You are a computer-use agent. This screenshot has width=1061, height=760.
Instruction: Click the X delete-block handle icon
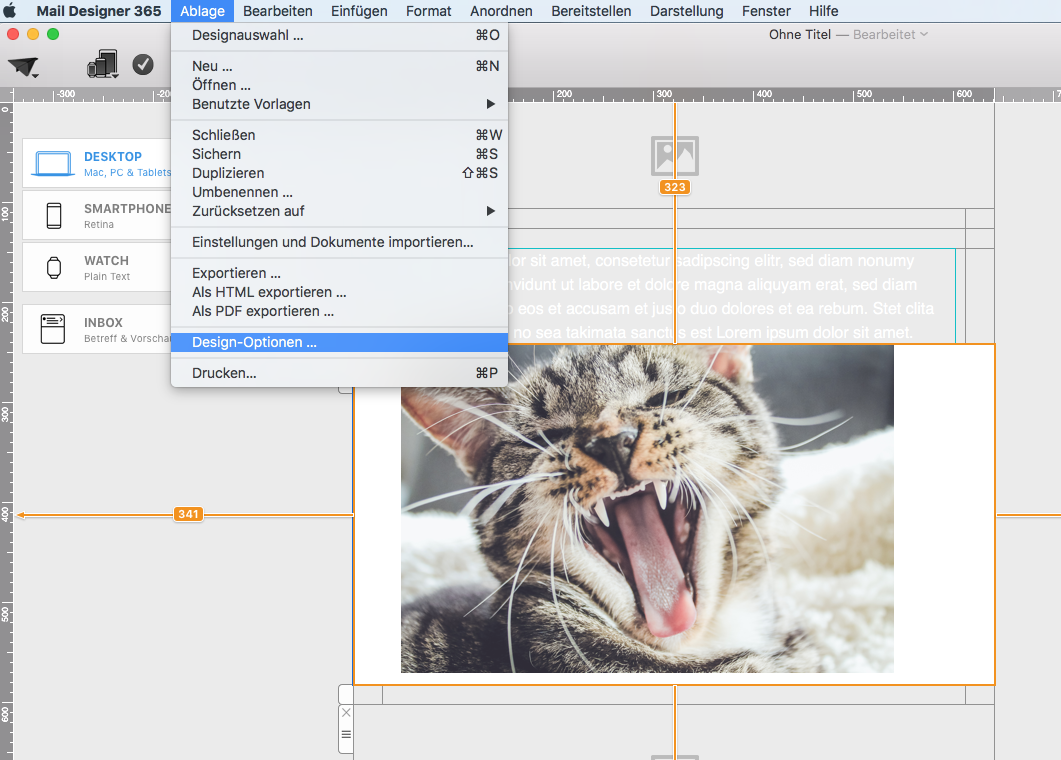coord(346,713)
